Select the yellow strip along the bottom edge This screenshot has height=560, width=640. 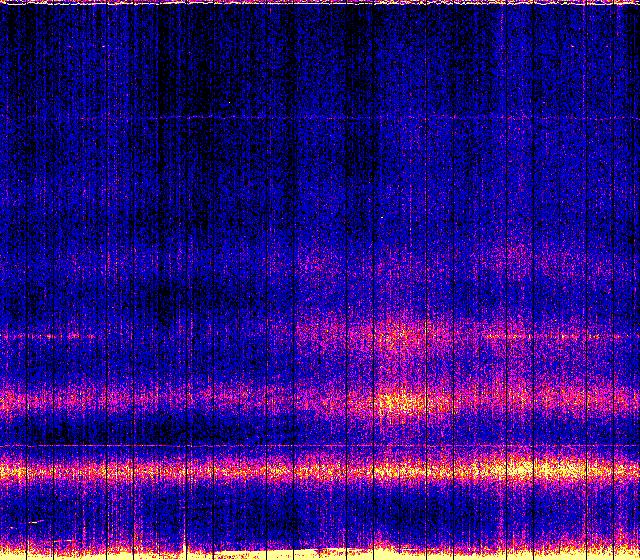point(320,553)
